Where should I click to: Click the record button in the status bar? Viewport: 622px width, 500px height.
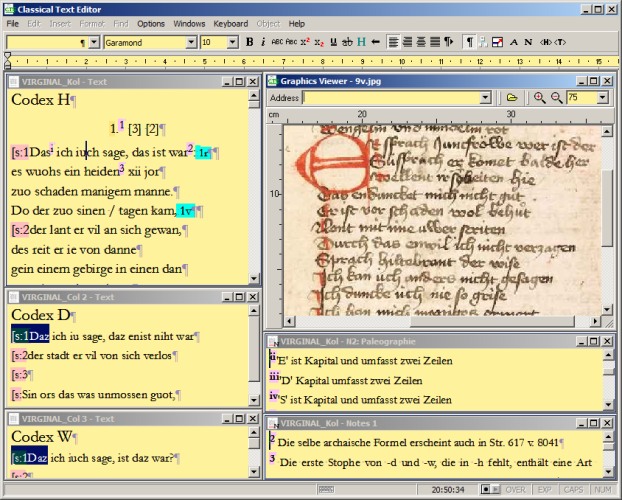[x=485, y=489]
